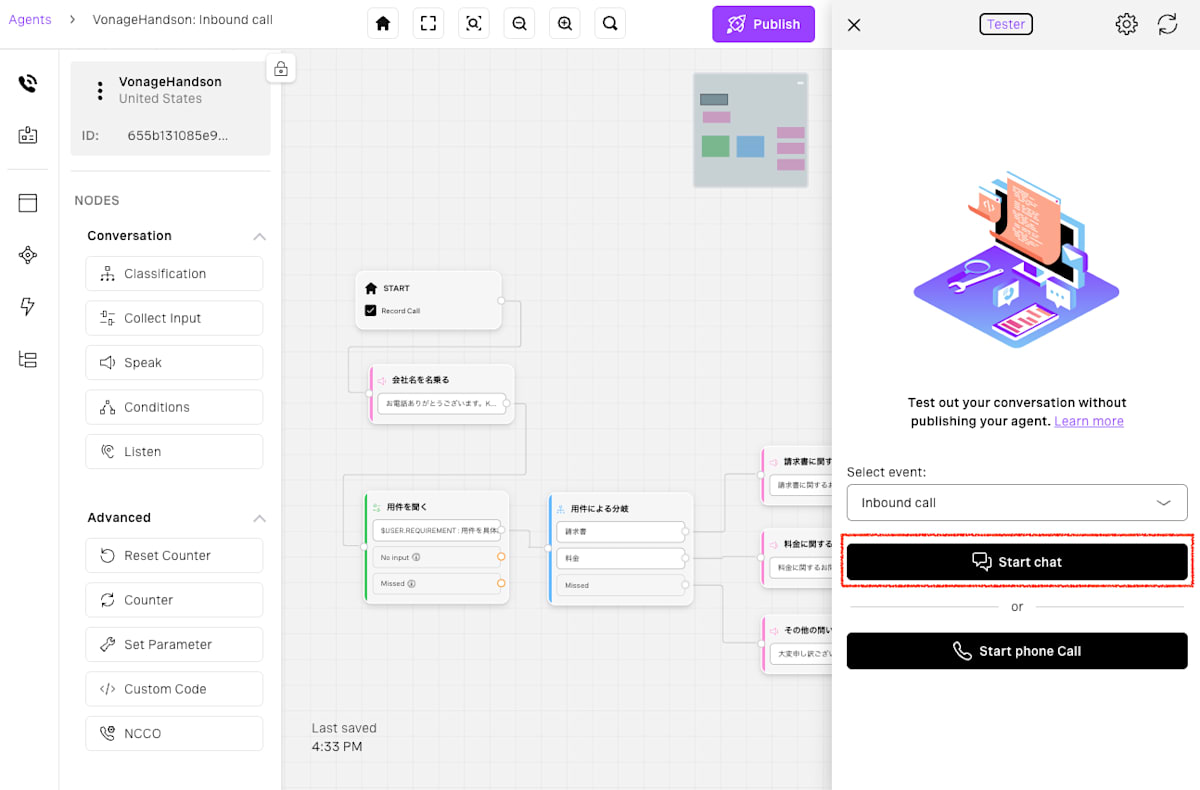Select the その他の問い node
Viewport: 1200px width, 790px height.
[x=797, y=644]
